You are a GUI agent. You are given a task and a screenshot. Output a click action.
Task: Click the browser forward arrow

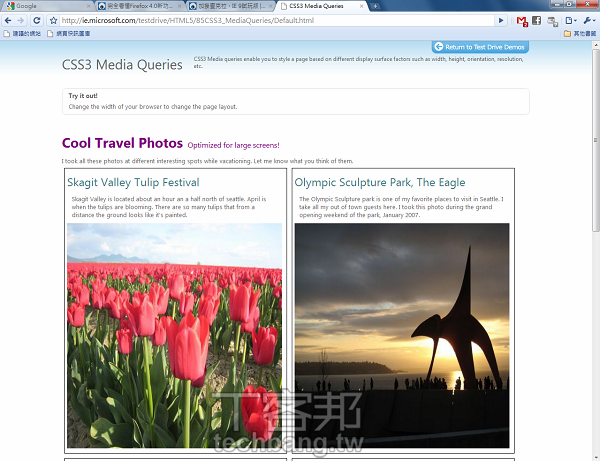pos(21,20)
